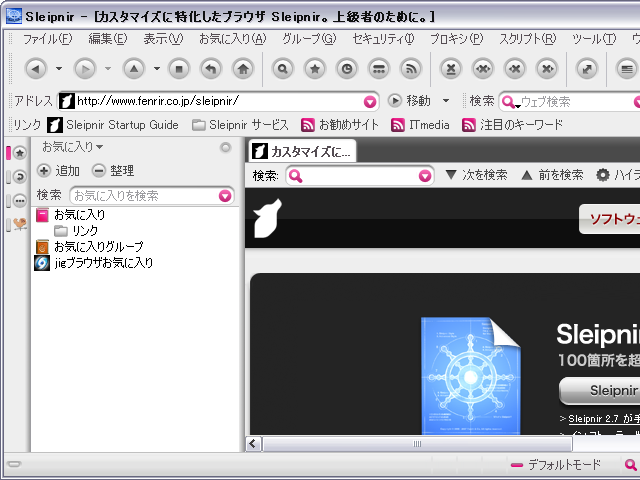
Task: Close the current tab with X icon
Action: (x=451, y=69)
